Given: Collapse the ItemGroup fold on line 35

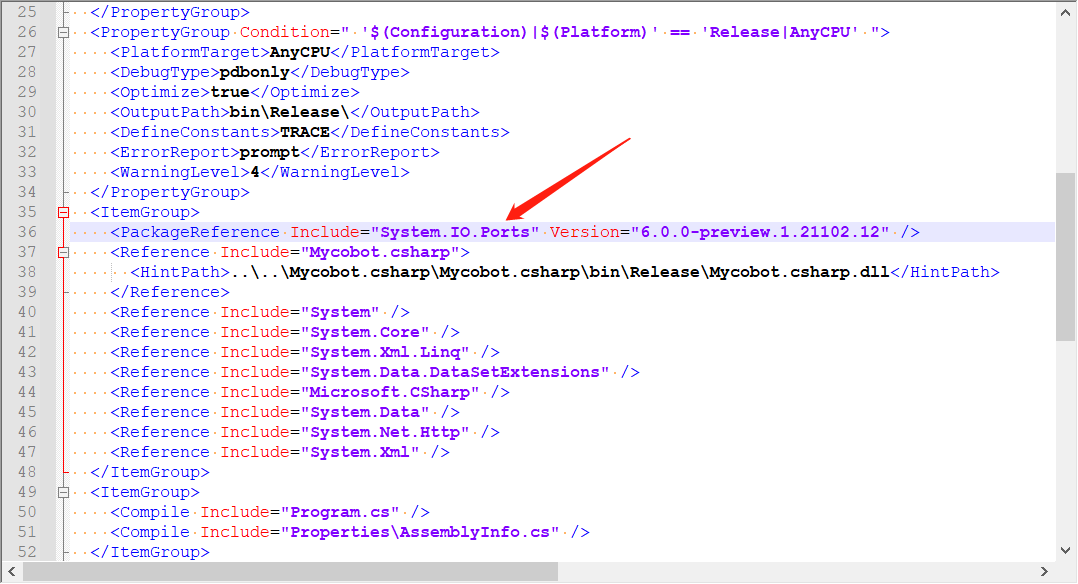Looking at the screenshot, I should point(63,213).
